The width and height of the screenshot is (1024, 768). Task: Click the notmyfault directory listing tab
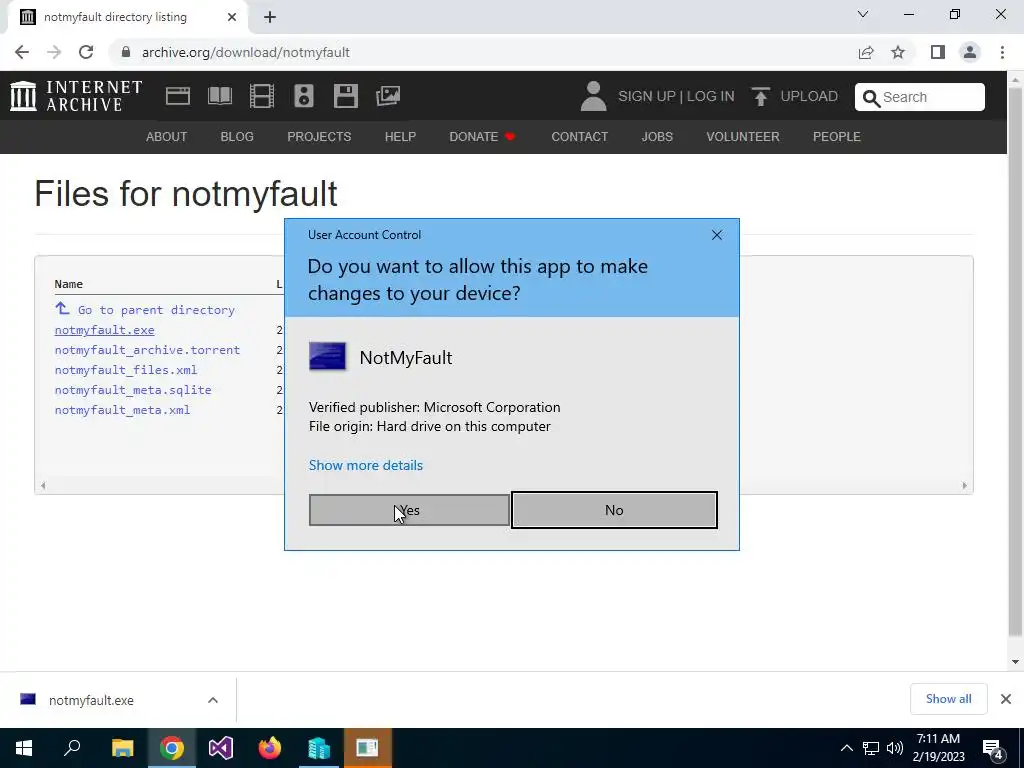pos(127,18)
